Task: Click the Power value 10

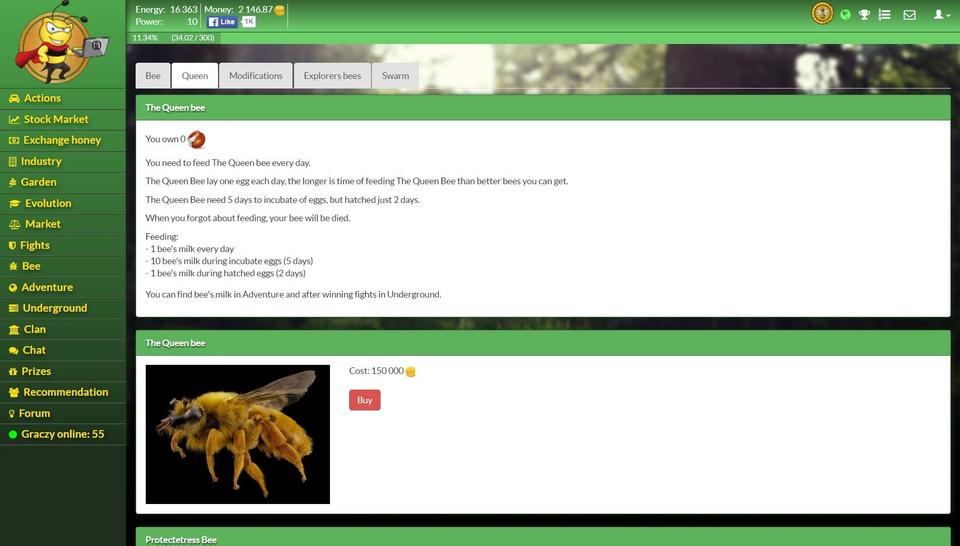Action: click(192, 22)
